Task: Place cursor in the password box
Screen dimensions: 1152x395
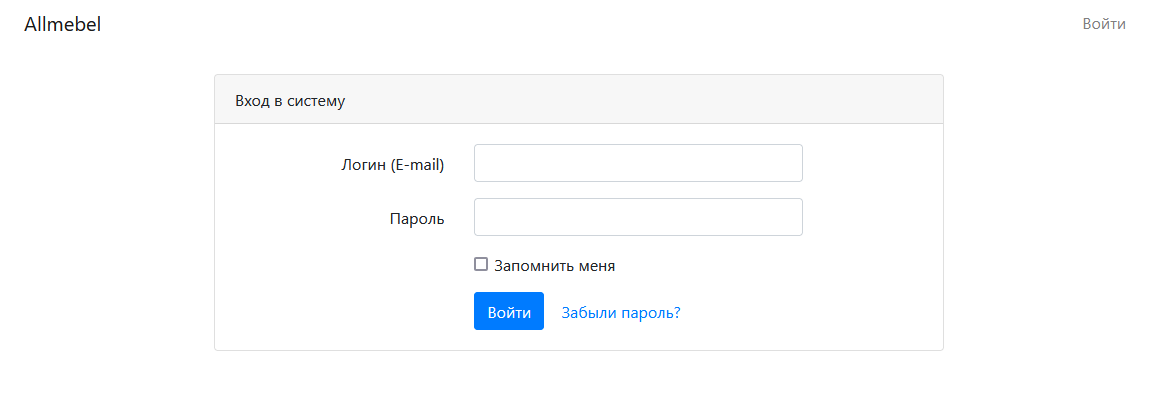Action: (x=638, y=217)
